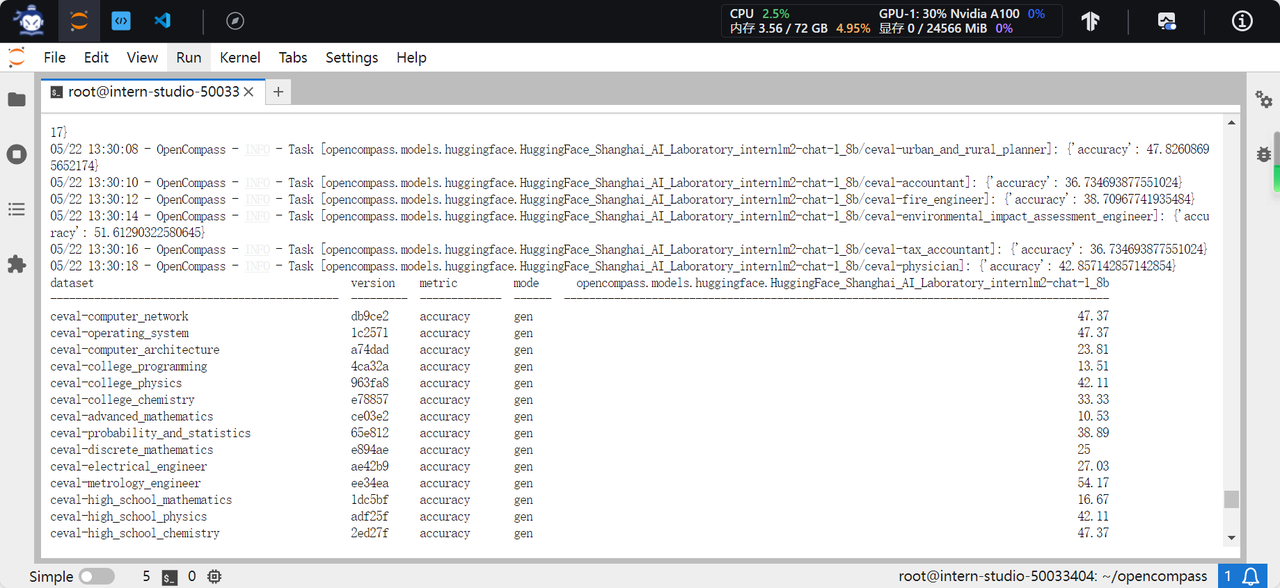Open the Edit menu
This screenshot has width=1280, height=588.
tap(96, 58)
